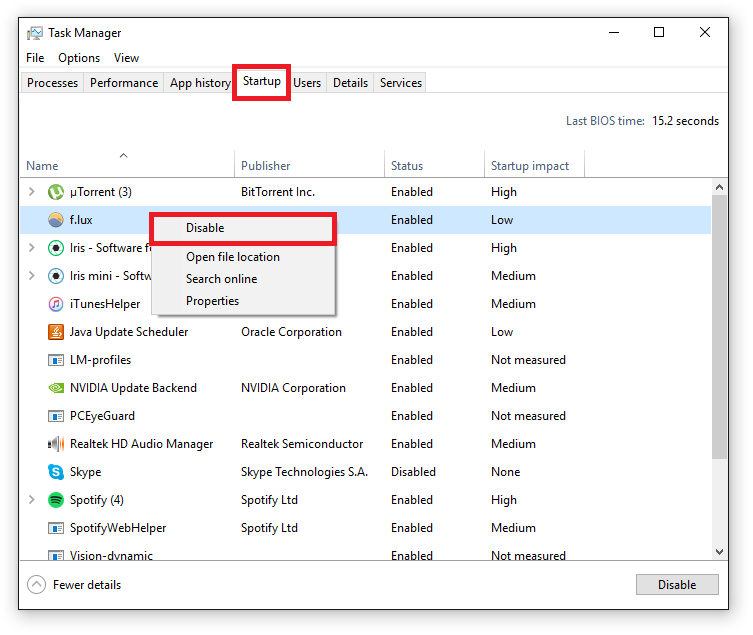Sort by the Publisher column header

(x=310, y=166)
